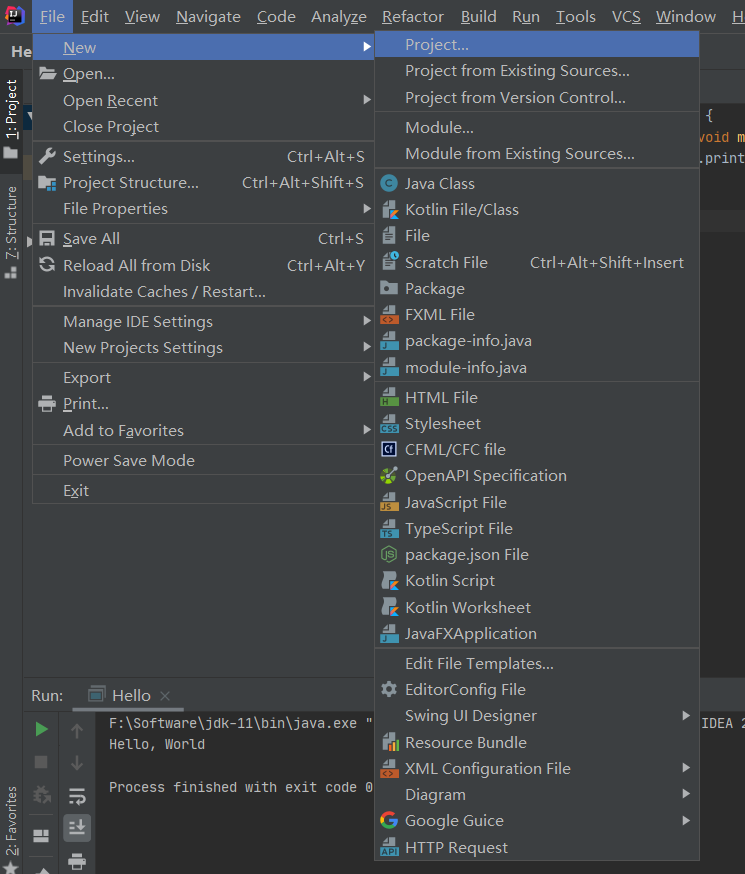Click the plain File icon entry
The width and height of the screenshot is (745, 874).
point(389,236)
